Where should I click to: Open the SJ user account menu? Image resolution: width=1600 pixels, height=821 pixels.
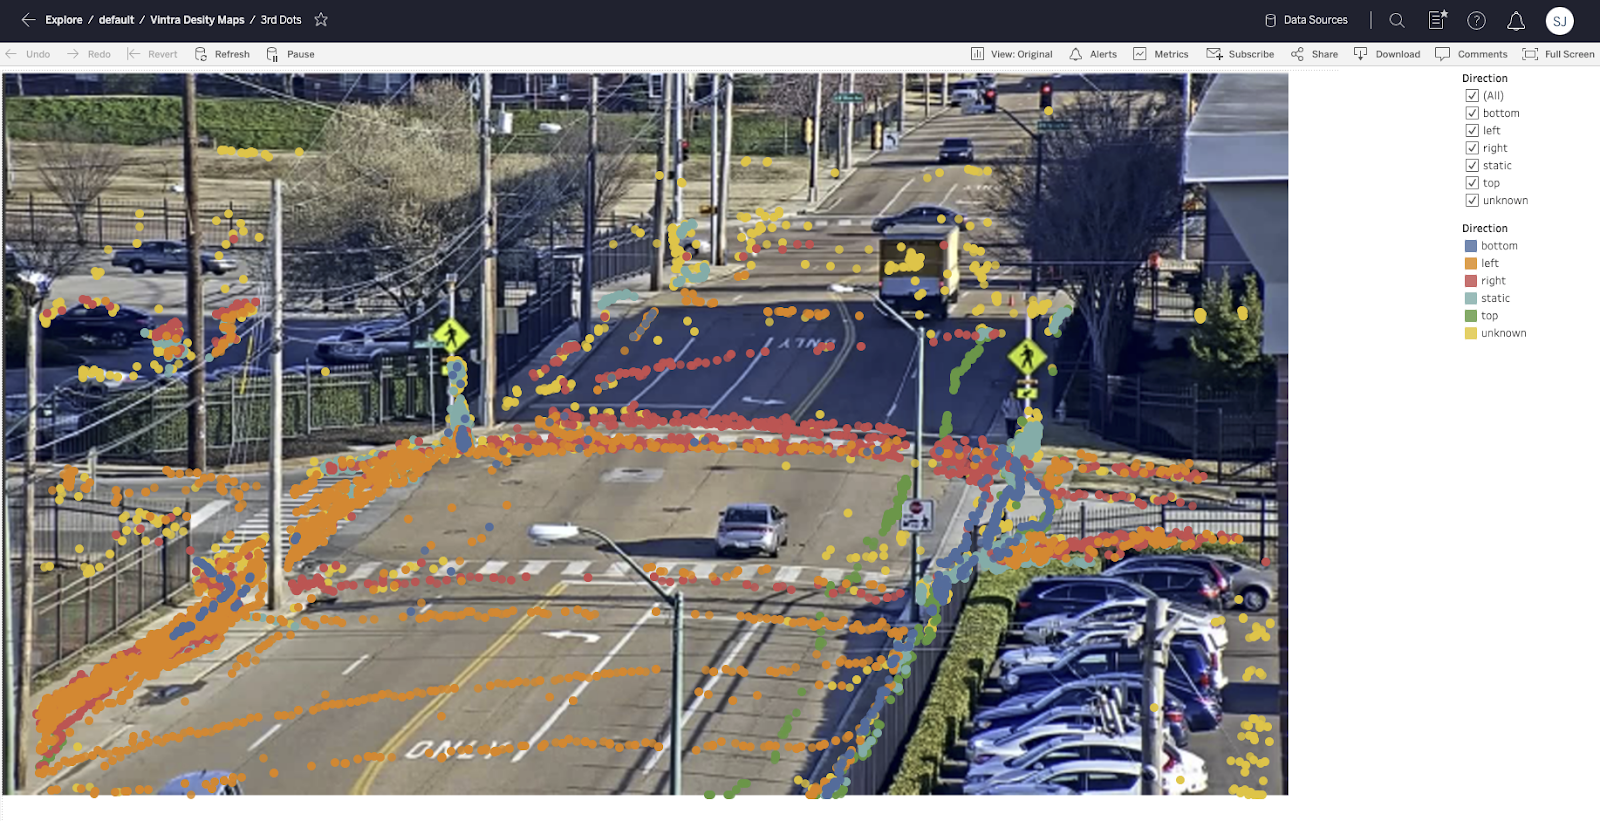[x=1559, y=20]
